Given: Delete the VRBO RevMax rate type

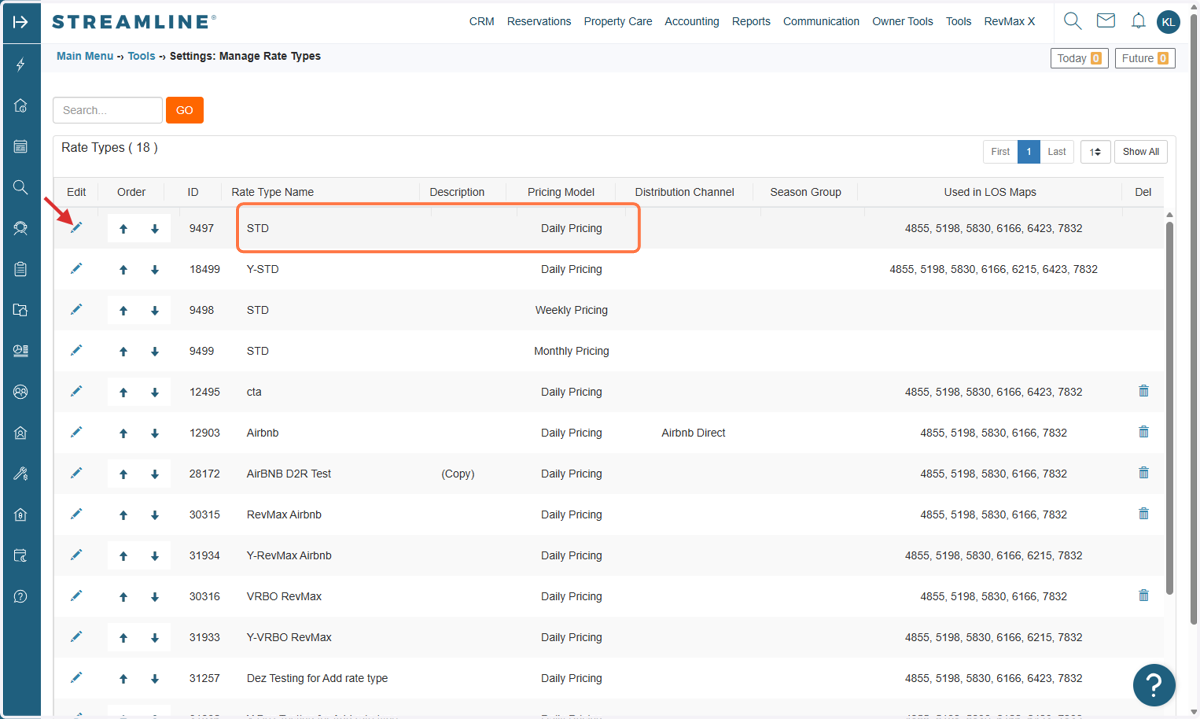Looking at the screenshot, I should (x=1144, y=595).
